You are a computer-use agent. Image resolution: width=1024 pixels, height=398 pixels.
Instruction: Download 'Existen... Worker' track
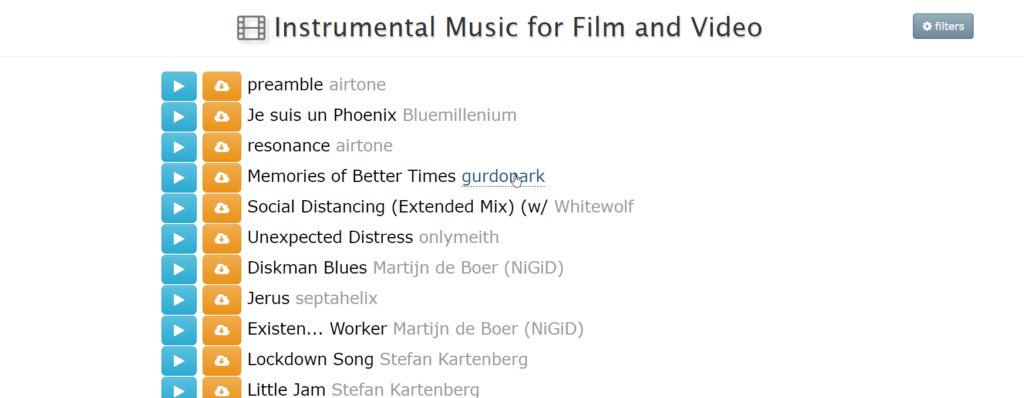[221, 330]
